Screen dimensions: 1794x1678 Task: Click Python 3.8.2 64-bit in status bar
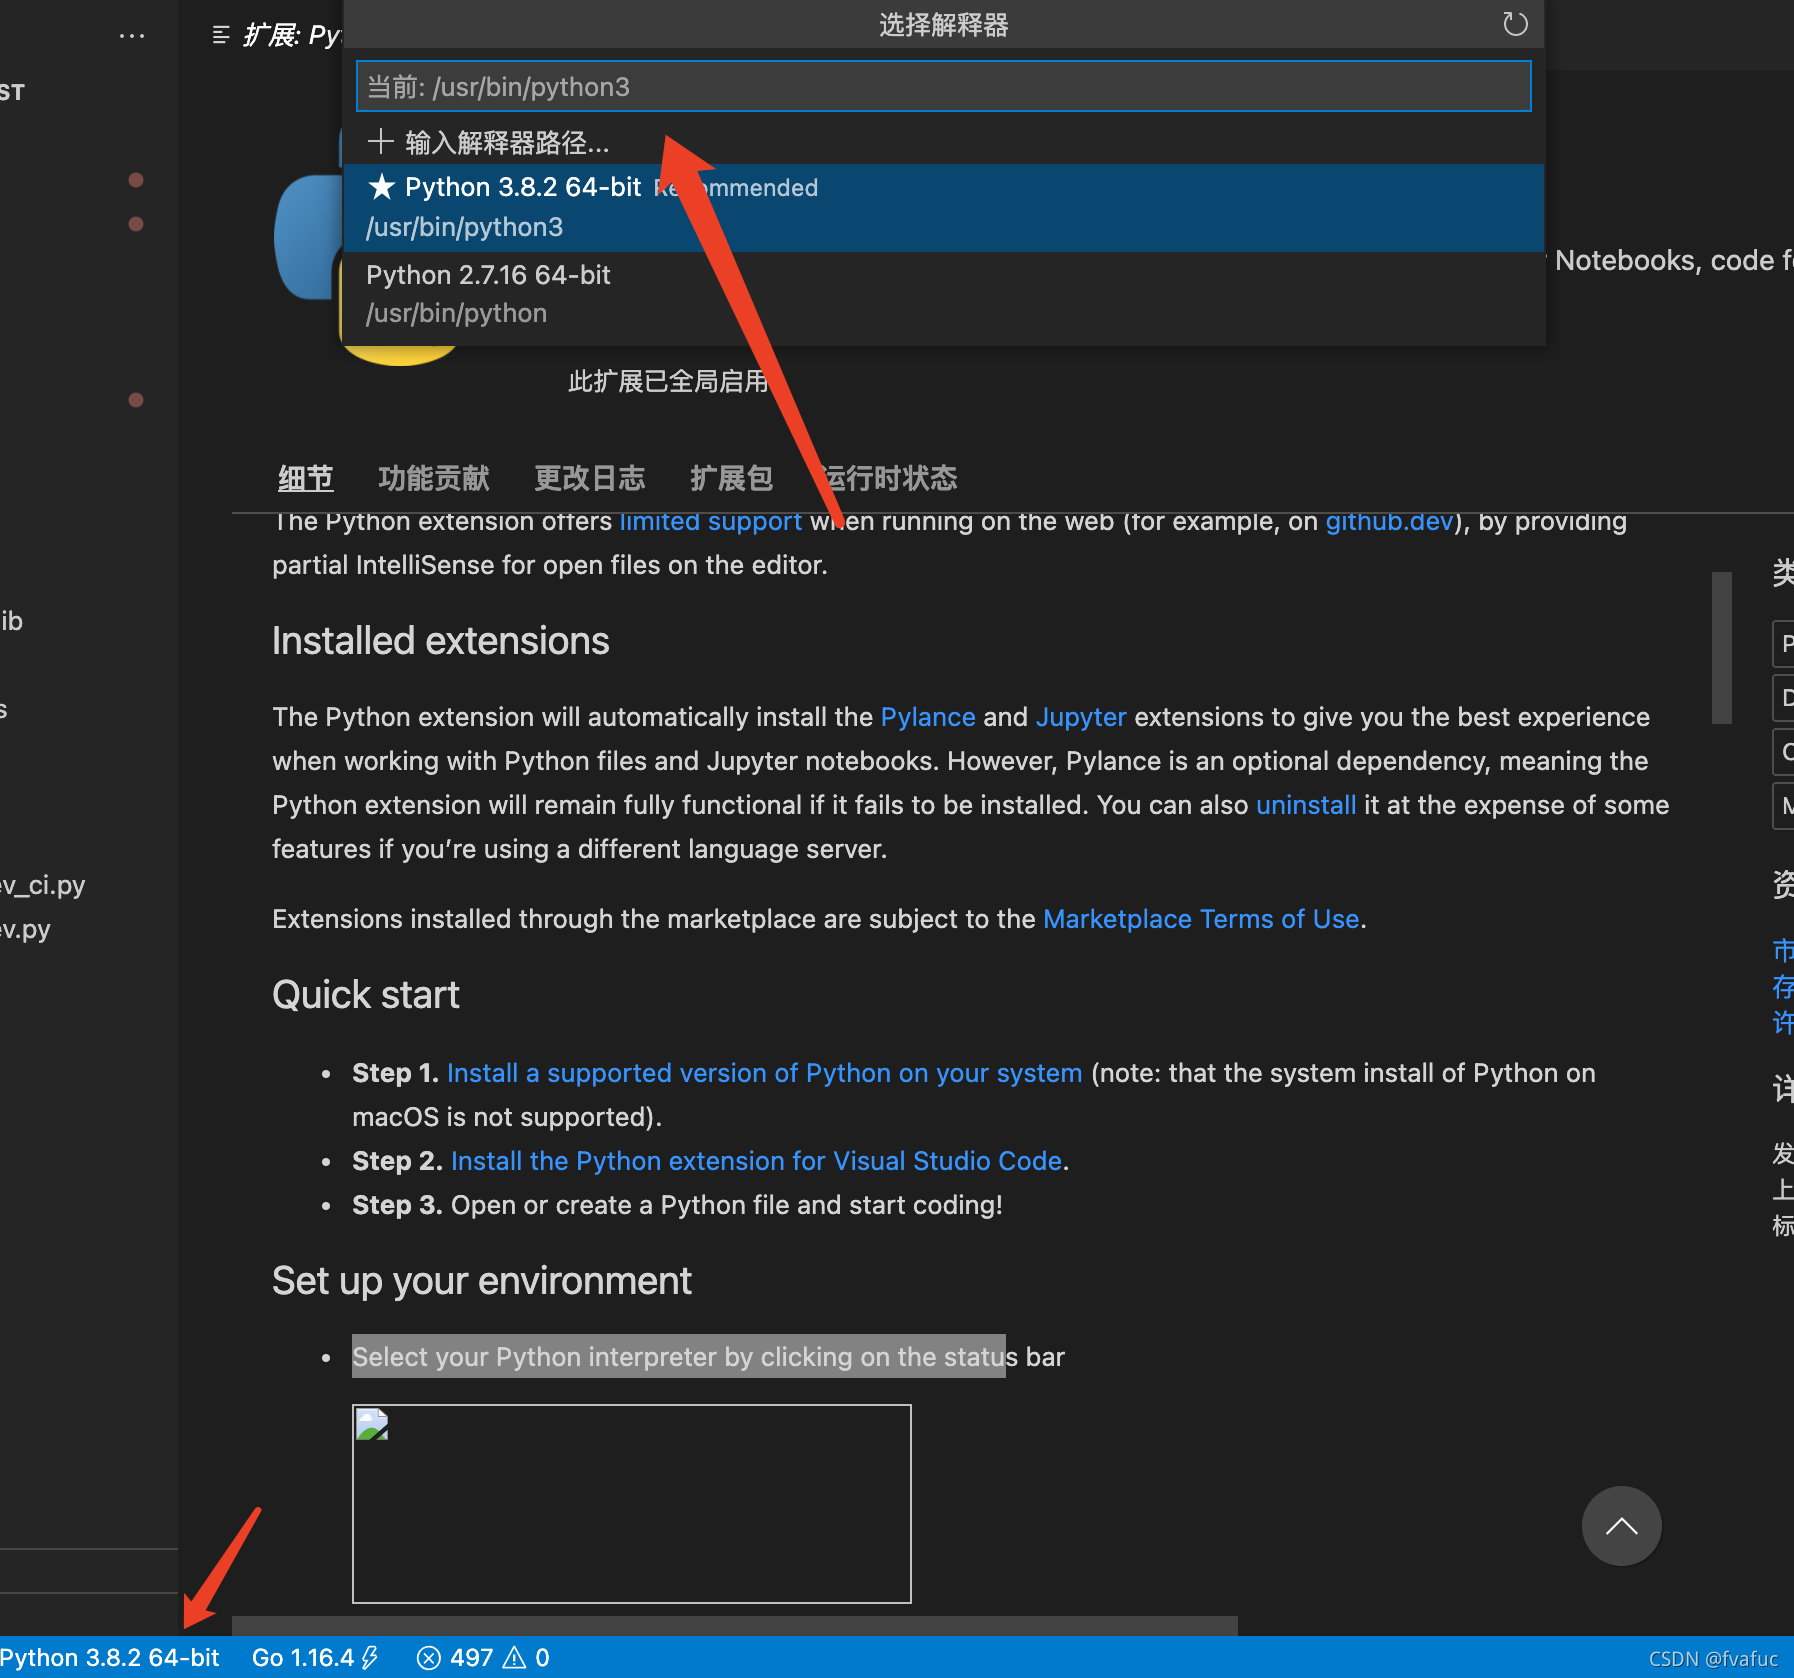[109, 1658]
